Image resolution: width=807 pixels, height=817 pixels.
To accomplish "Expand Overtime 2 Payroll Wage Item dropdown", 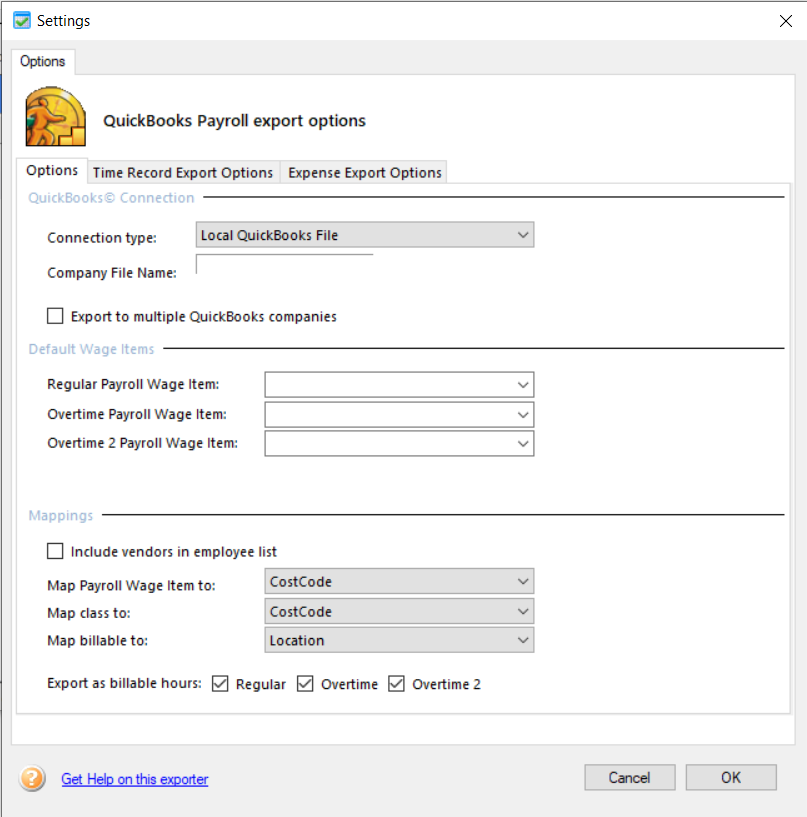I will tap(399, 443).
